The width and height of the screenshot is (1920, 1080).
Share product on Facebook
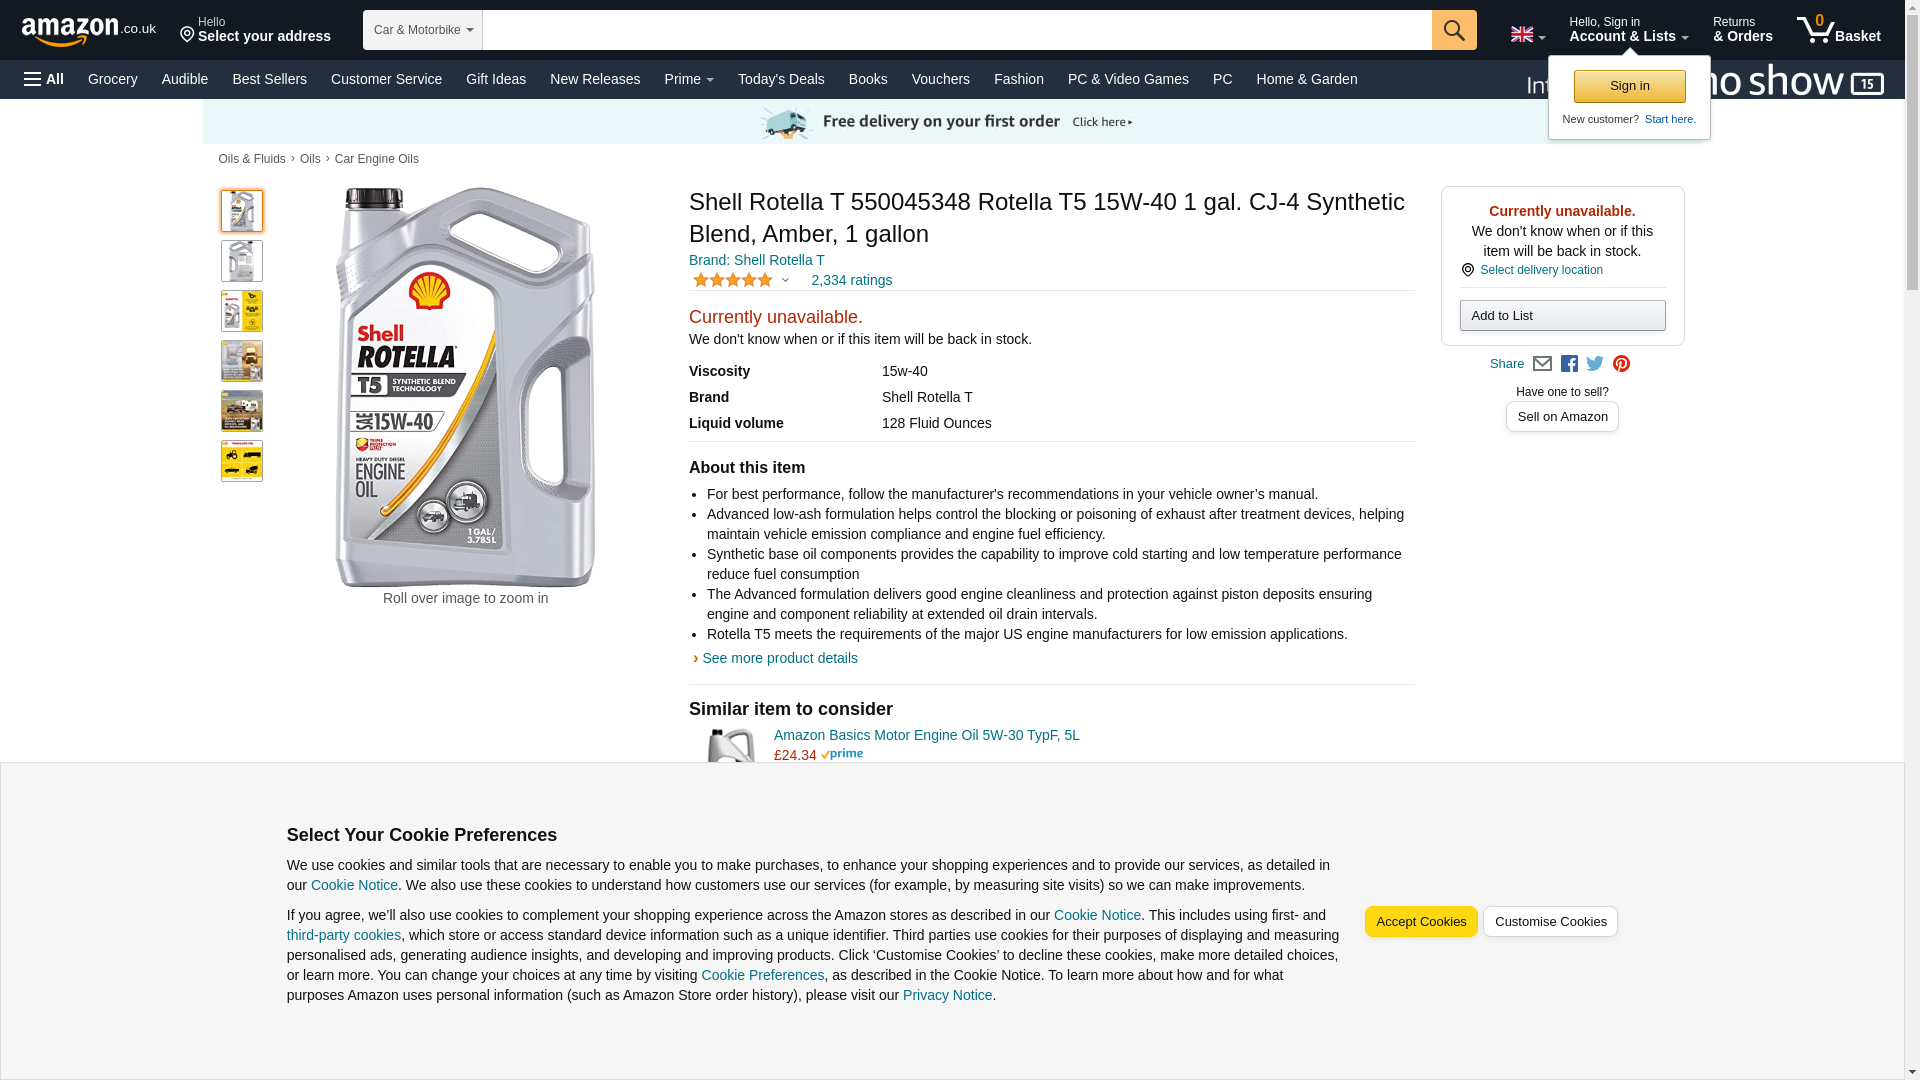coord(1569,364)
